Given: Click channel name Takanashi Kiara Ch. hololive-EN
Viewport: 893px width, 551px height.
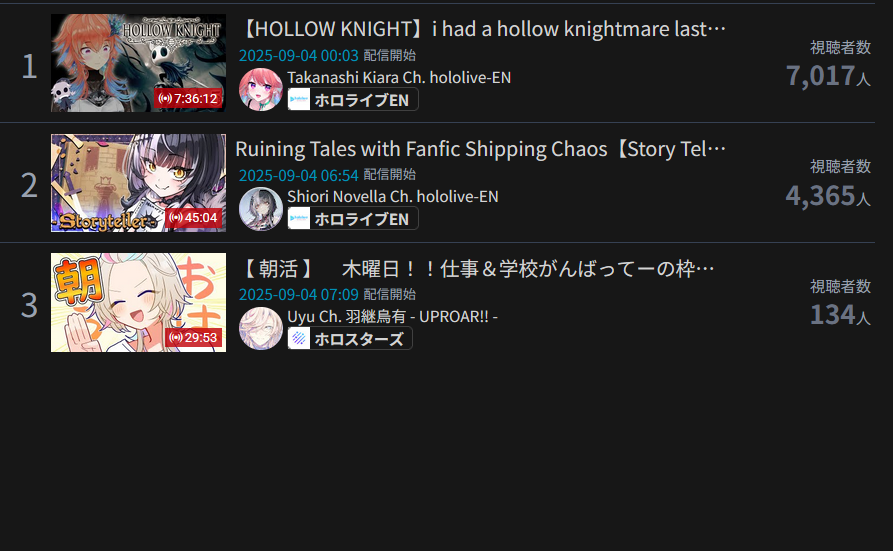Looking at the screenshot, I should click(399, 77).
